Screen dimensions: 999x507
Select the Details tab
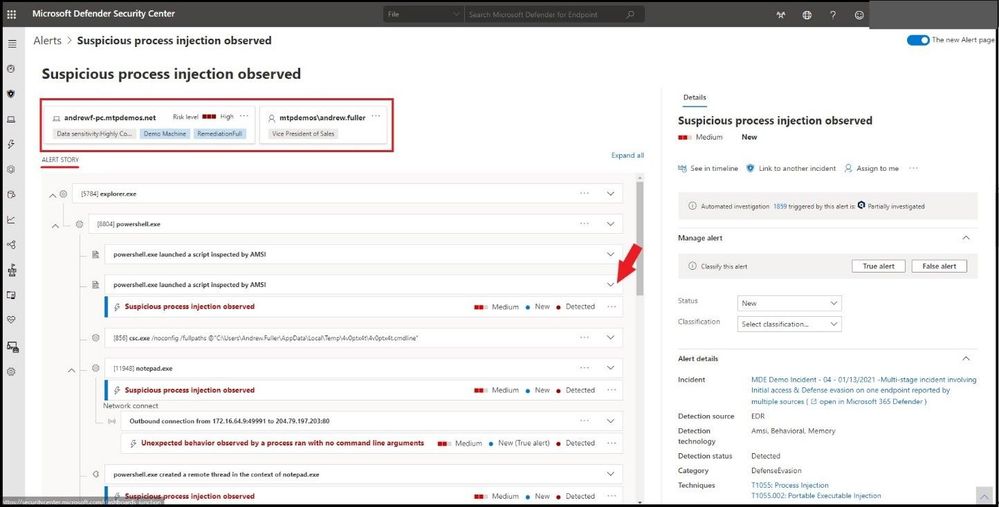point(694,97)
